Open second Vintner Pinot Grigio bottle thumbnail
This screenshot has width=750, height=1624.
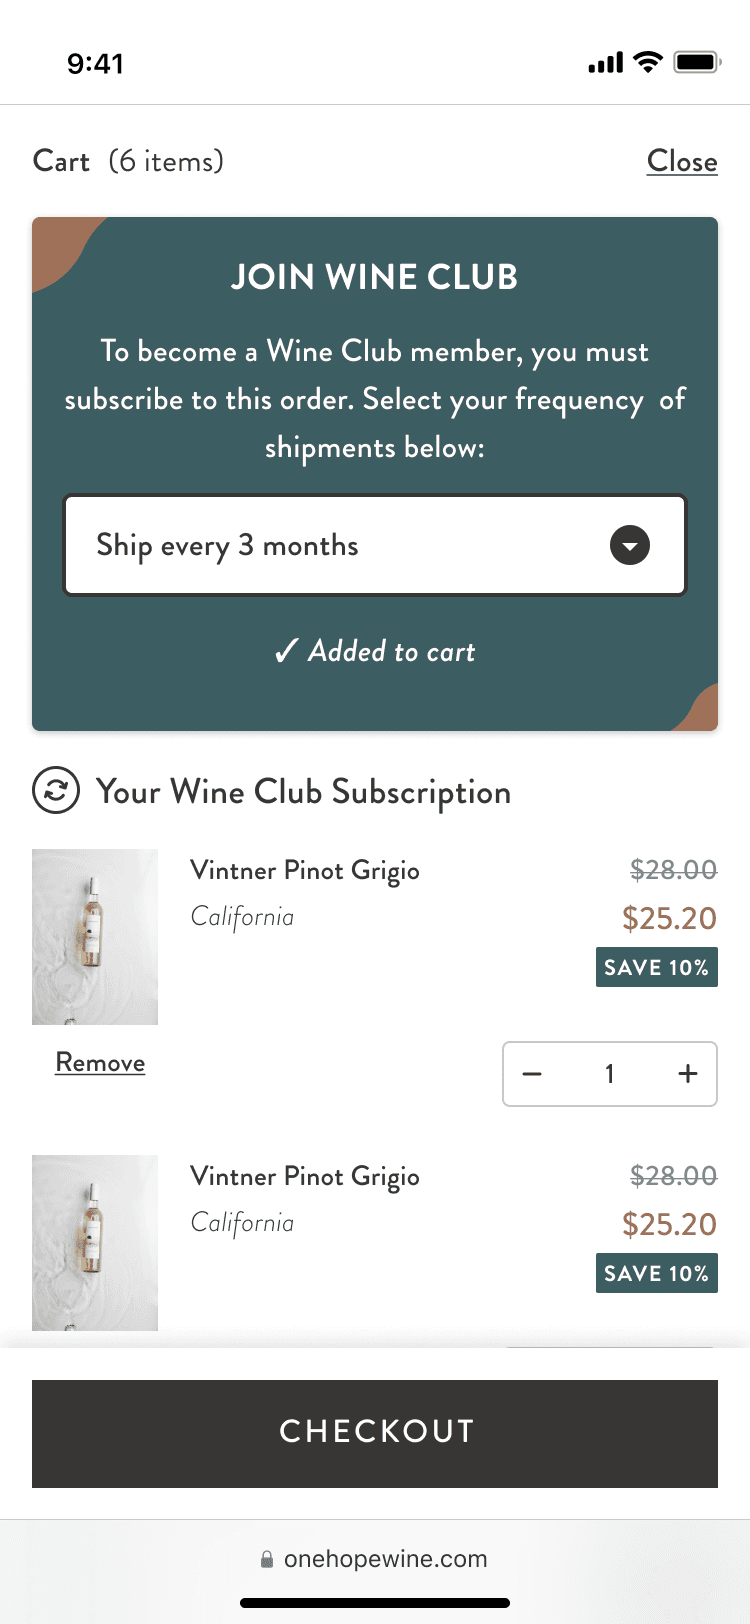click(95, 1242)
